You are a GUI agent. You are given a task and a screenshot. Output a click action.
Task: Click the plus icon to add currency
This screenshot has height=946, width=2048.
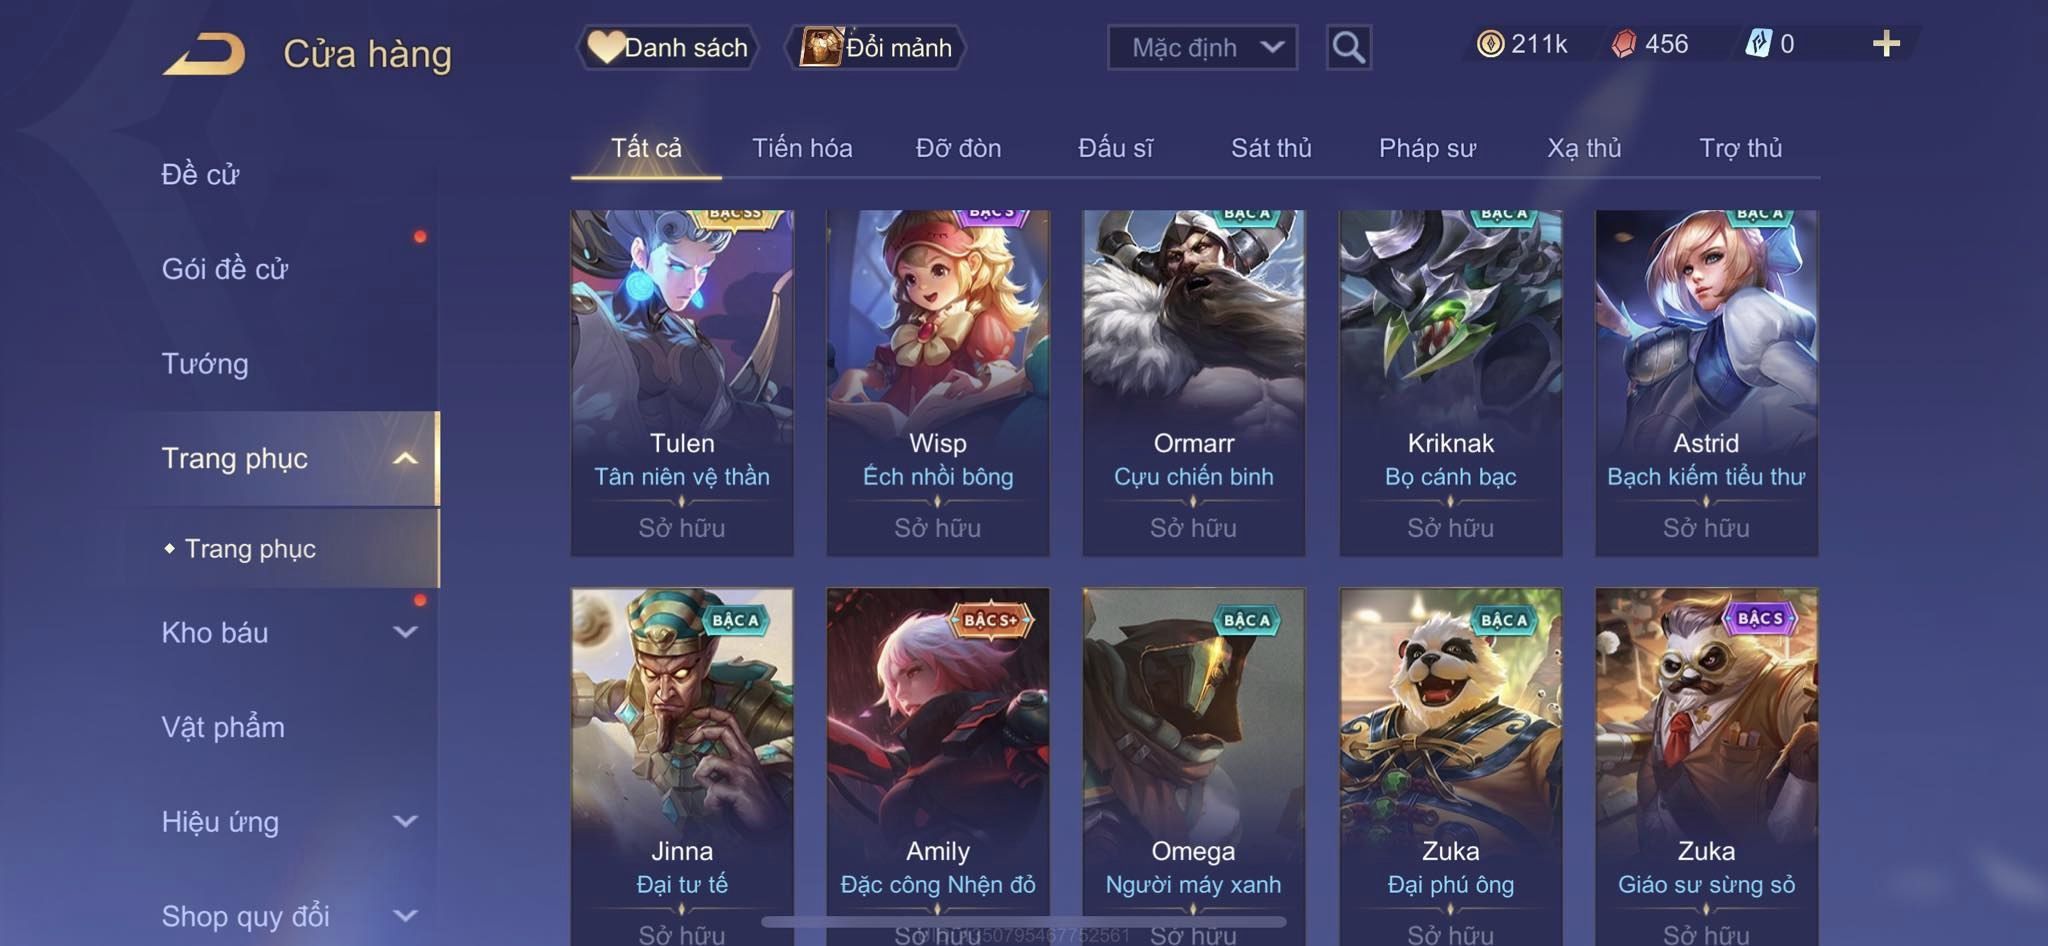coord(1886,44)
